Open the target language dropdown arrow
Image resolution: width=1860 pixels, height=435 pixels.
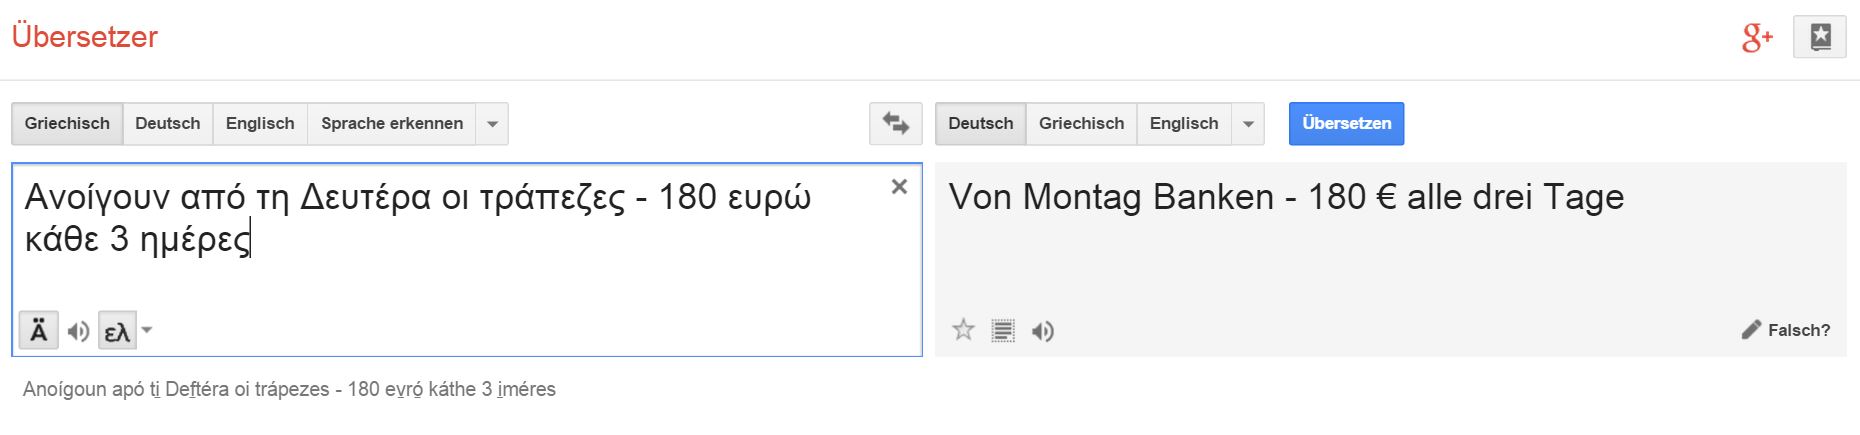click(1248, 124)
